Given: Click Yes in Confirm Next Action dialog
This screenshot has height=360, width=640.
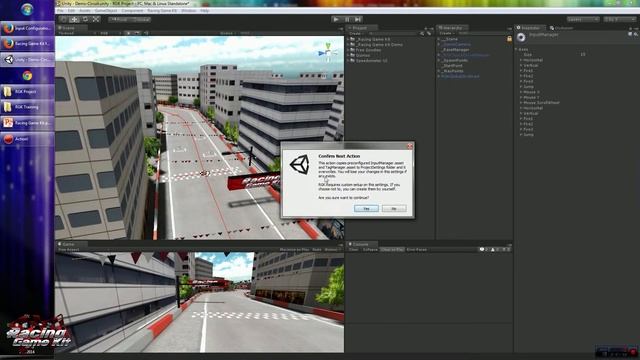Looking at the screenshot, I should (x=366, y=209).
